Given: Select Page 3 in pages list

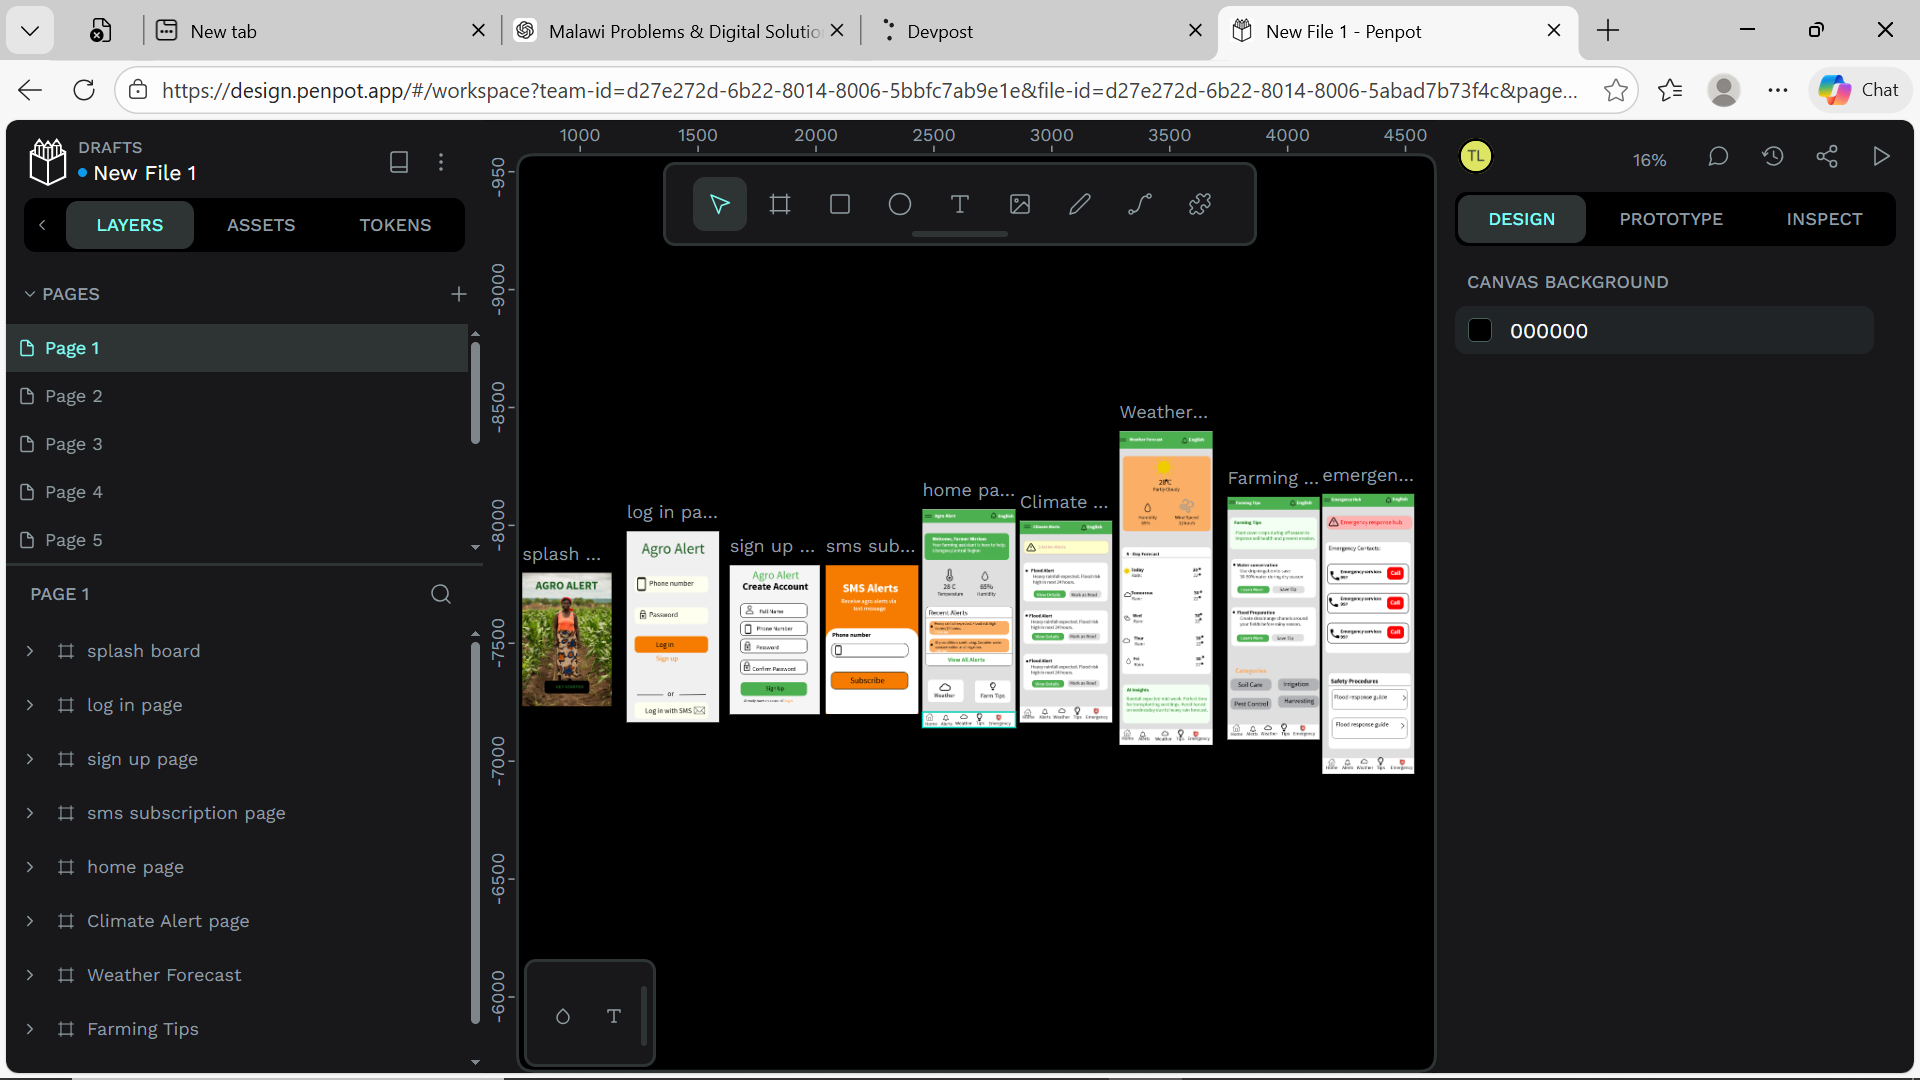Looking at the screenshot, I should [237, 444].
